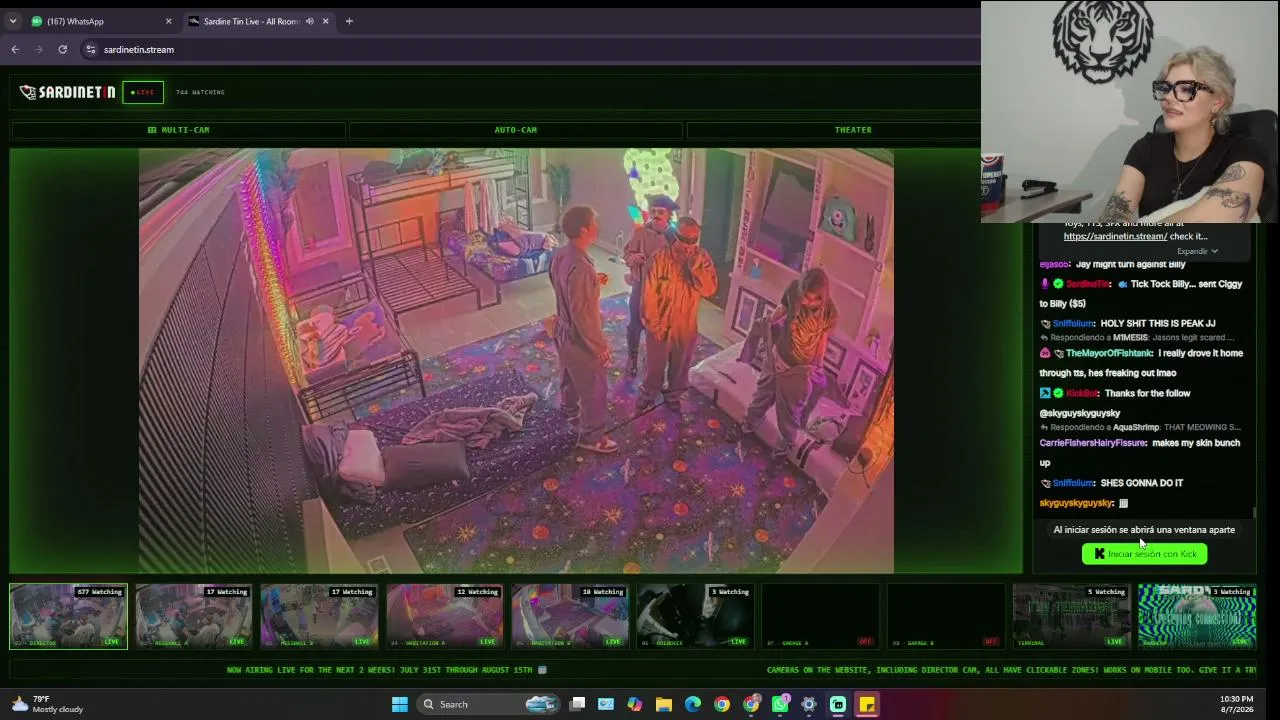This screenshot has height=720, width=1280.
Task: Open WhatsApp from the taskbar
Action: pos(780,704)
